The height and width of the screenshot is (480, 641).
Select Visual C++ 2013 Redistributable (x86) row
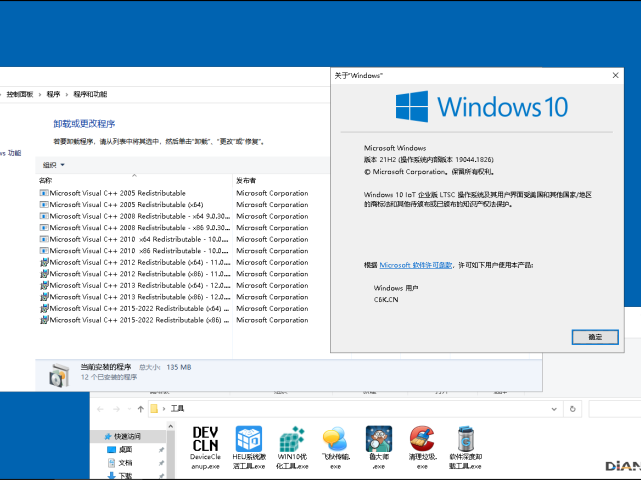(x=134, y=297)
